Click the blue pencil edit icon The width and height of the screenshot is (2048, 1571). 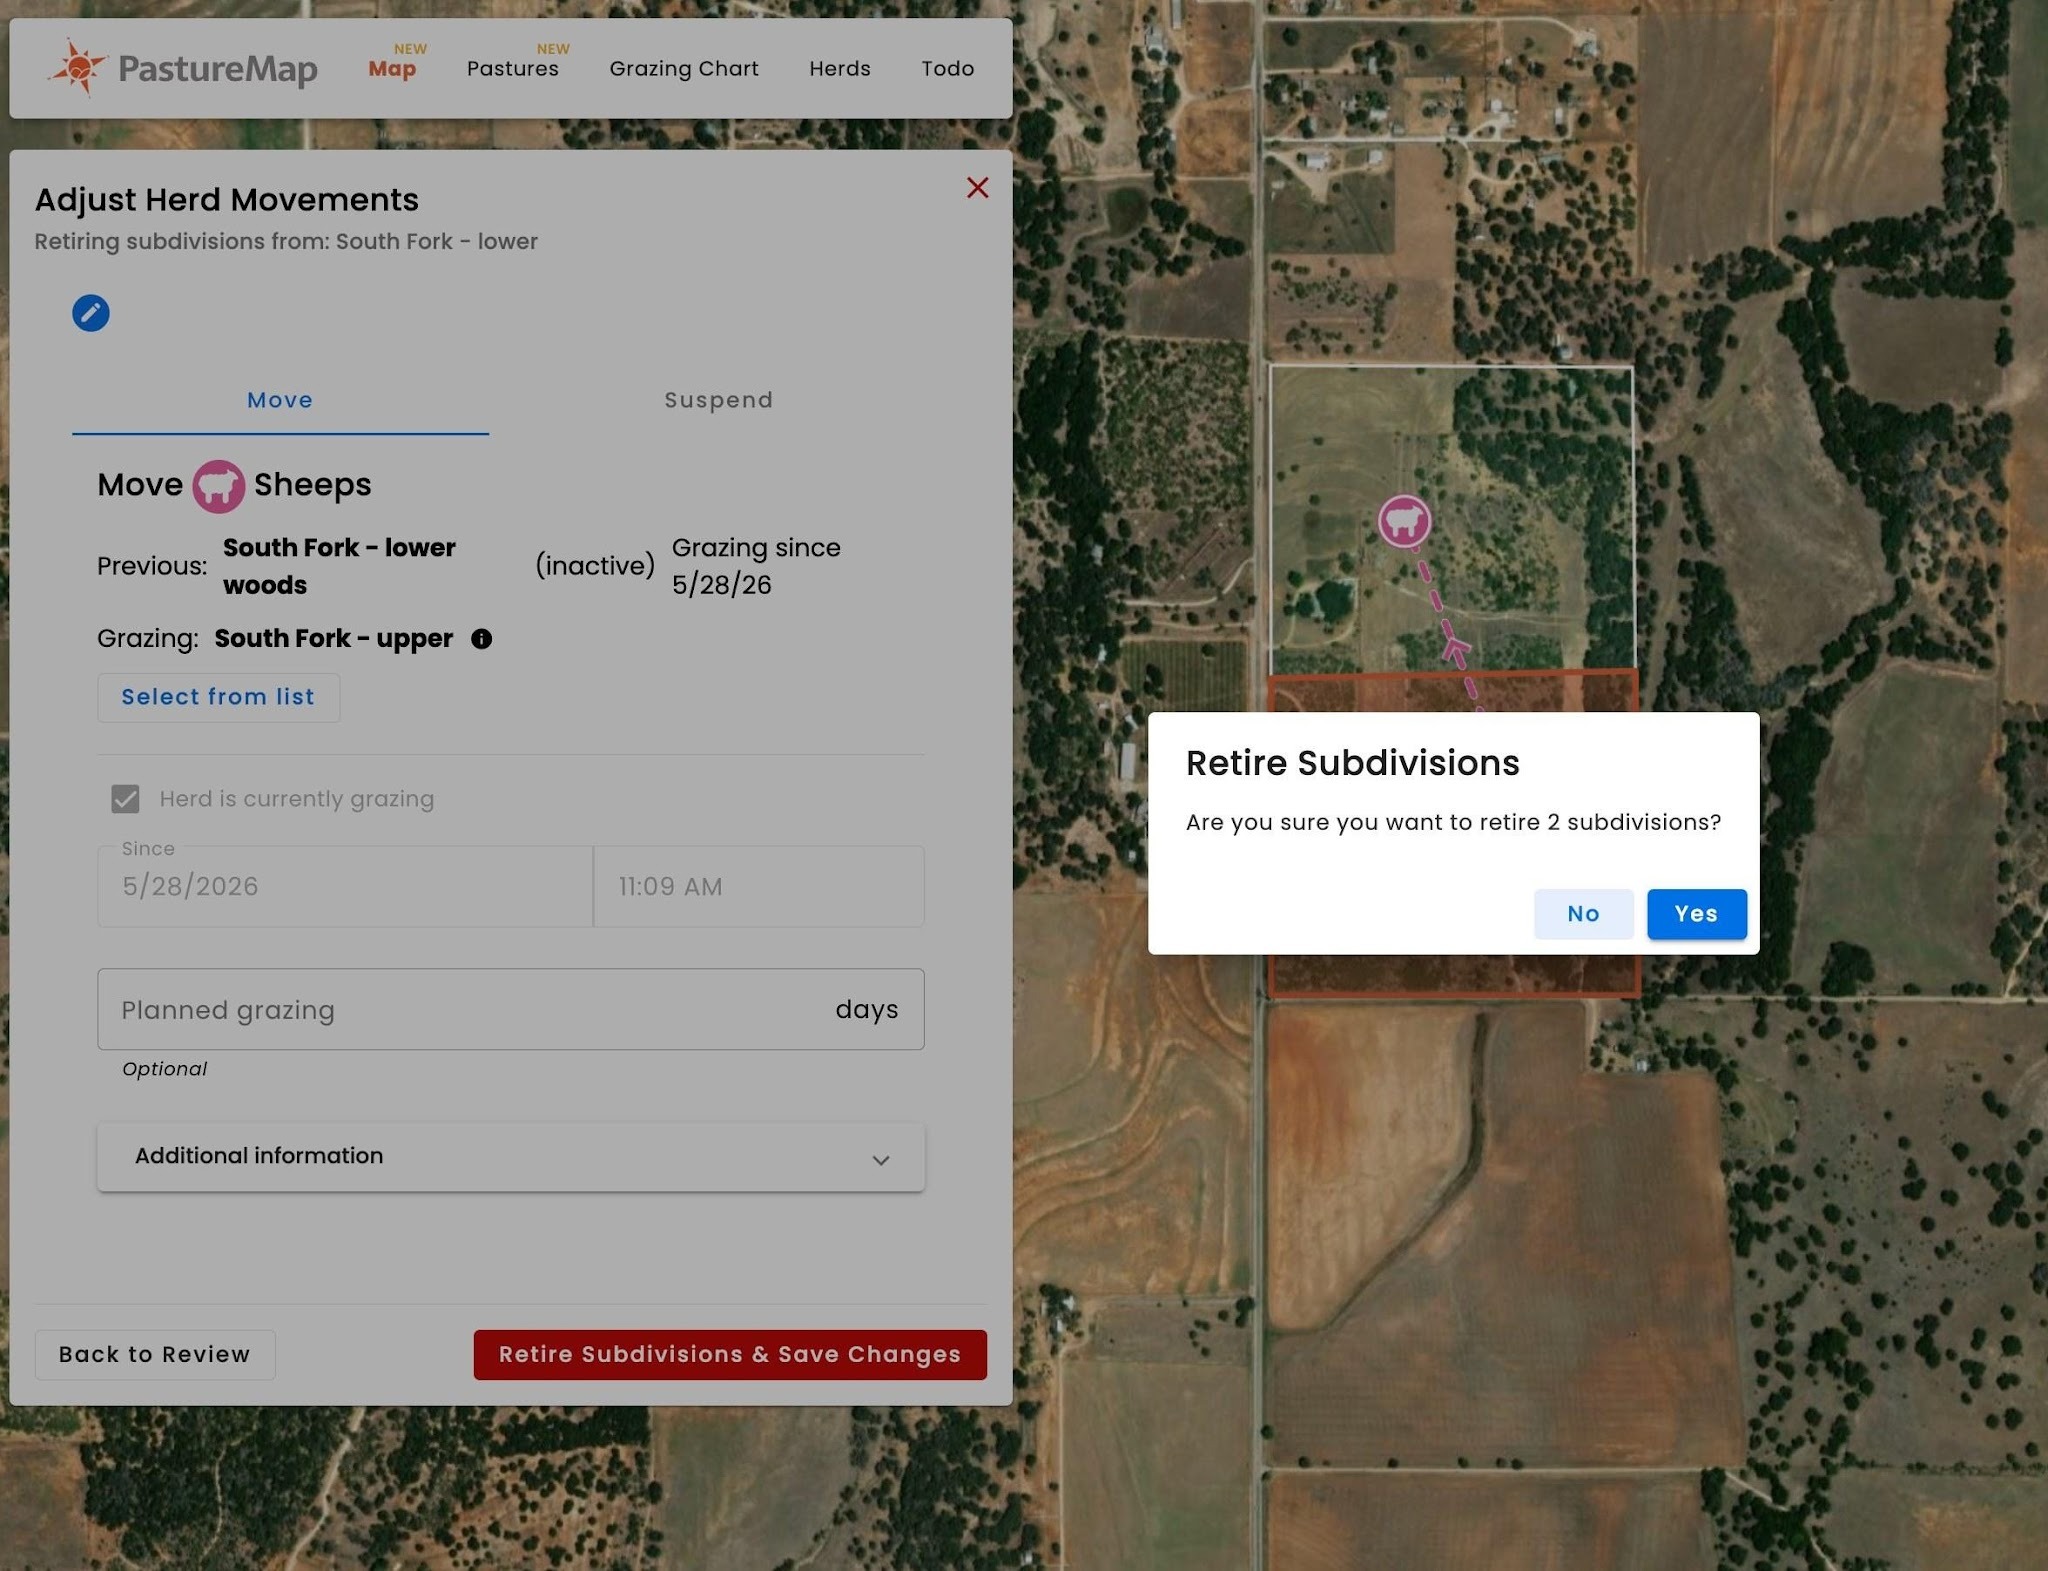click(91, 313)
